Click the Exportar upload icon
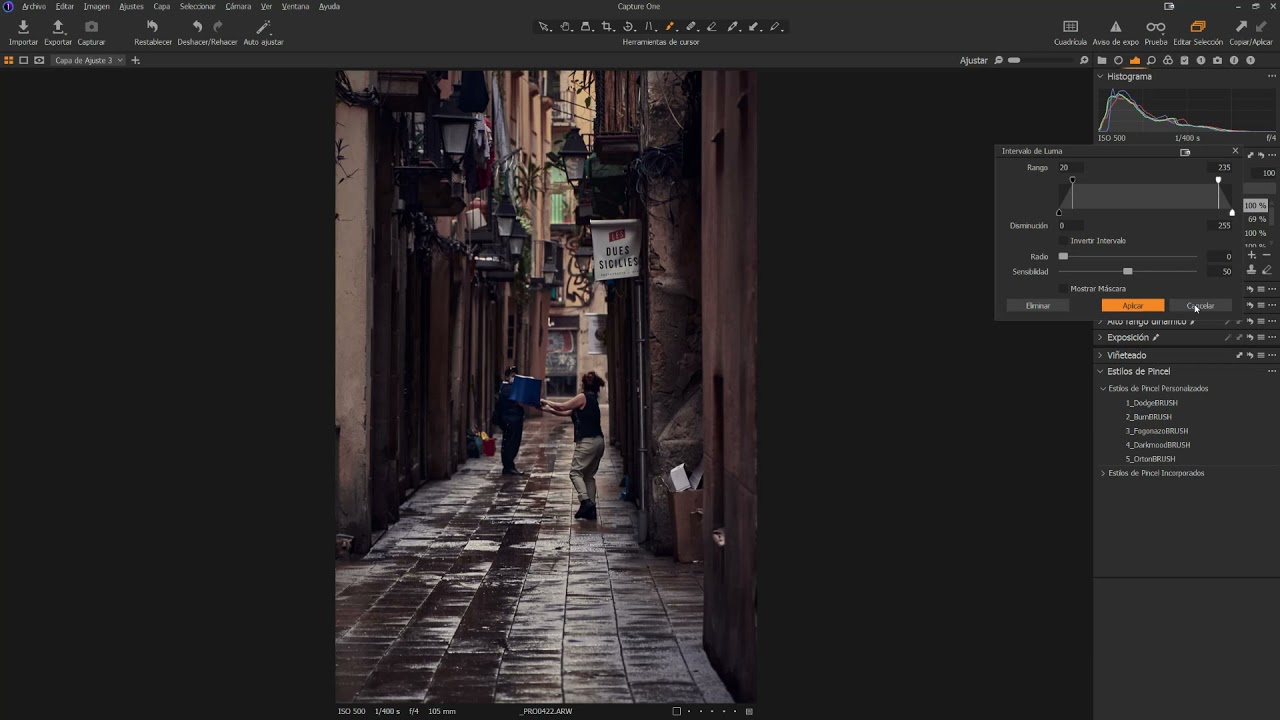 pos(58,27)
